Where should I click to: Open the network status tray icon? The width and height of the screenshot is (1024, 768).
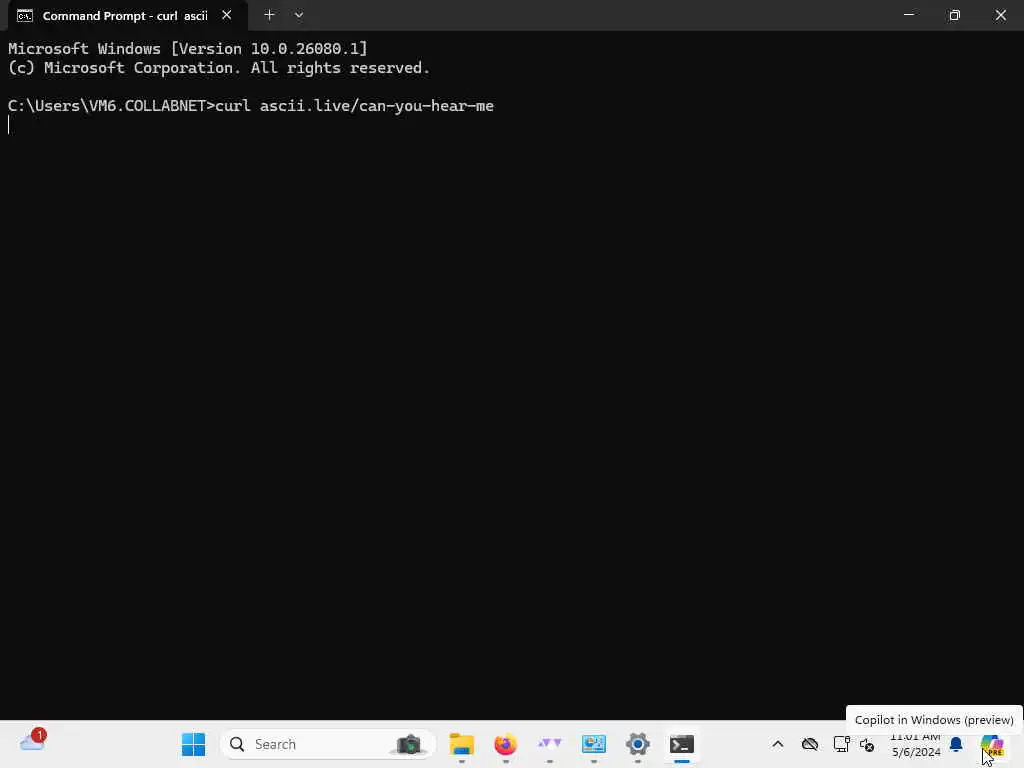tap(841, 744)
